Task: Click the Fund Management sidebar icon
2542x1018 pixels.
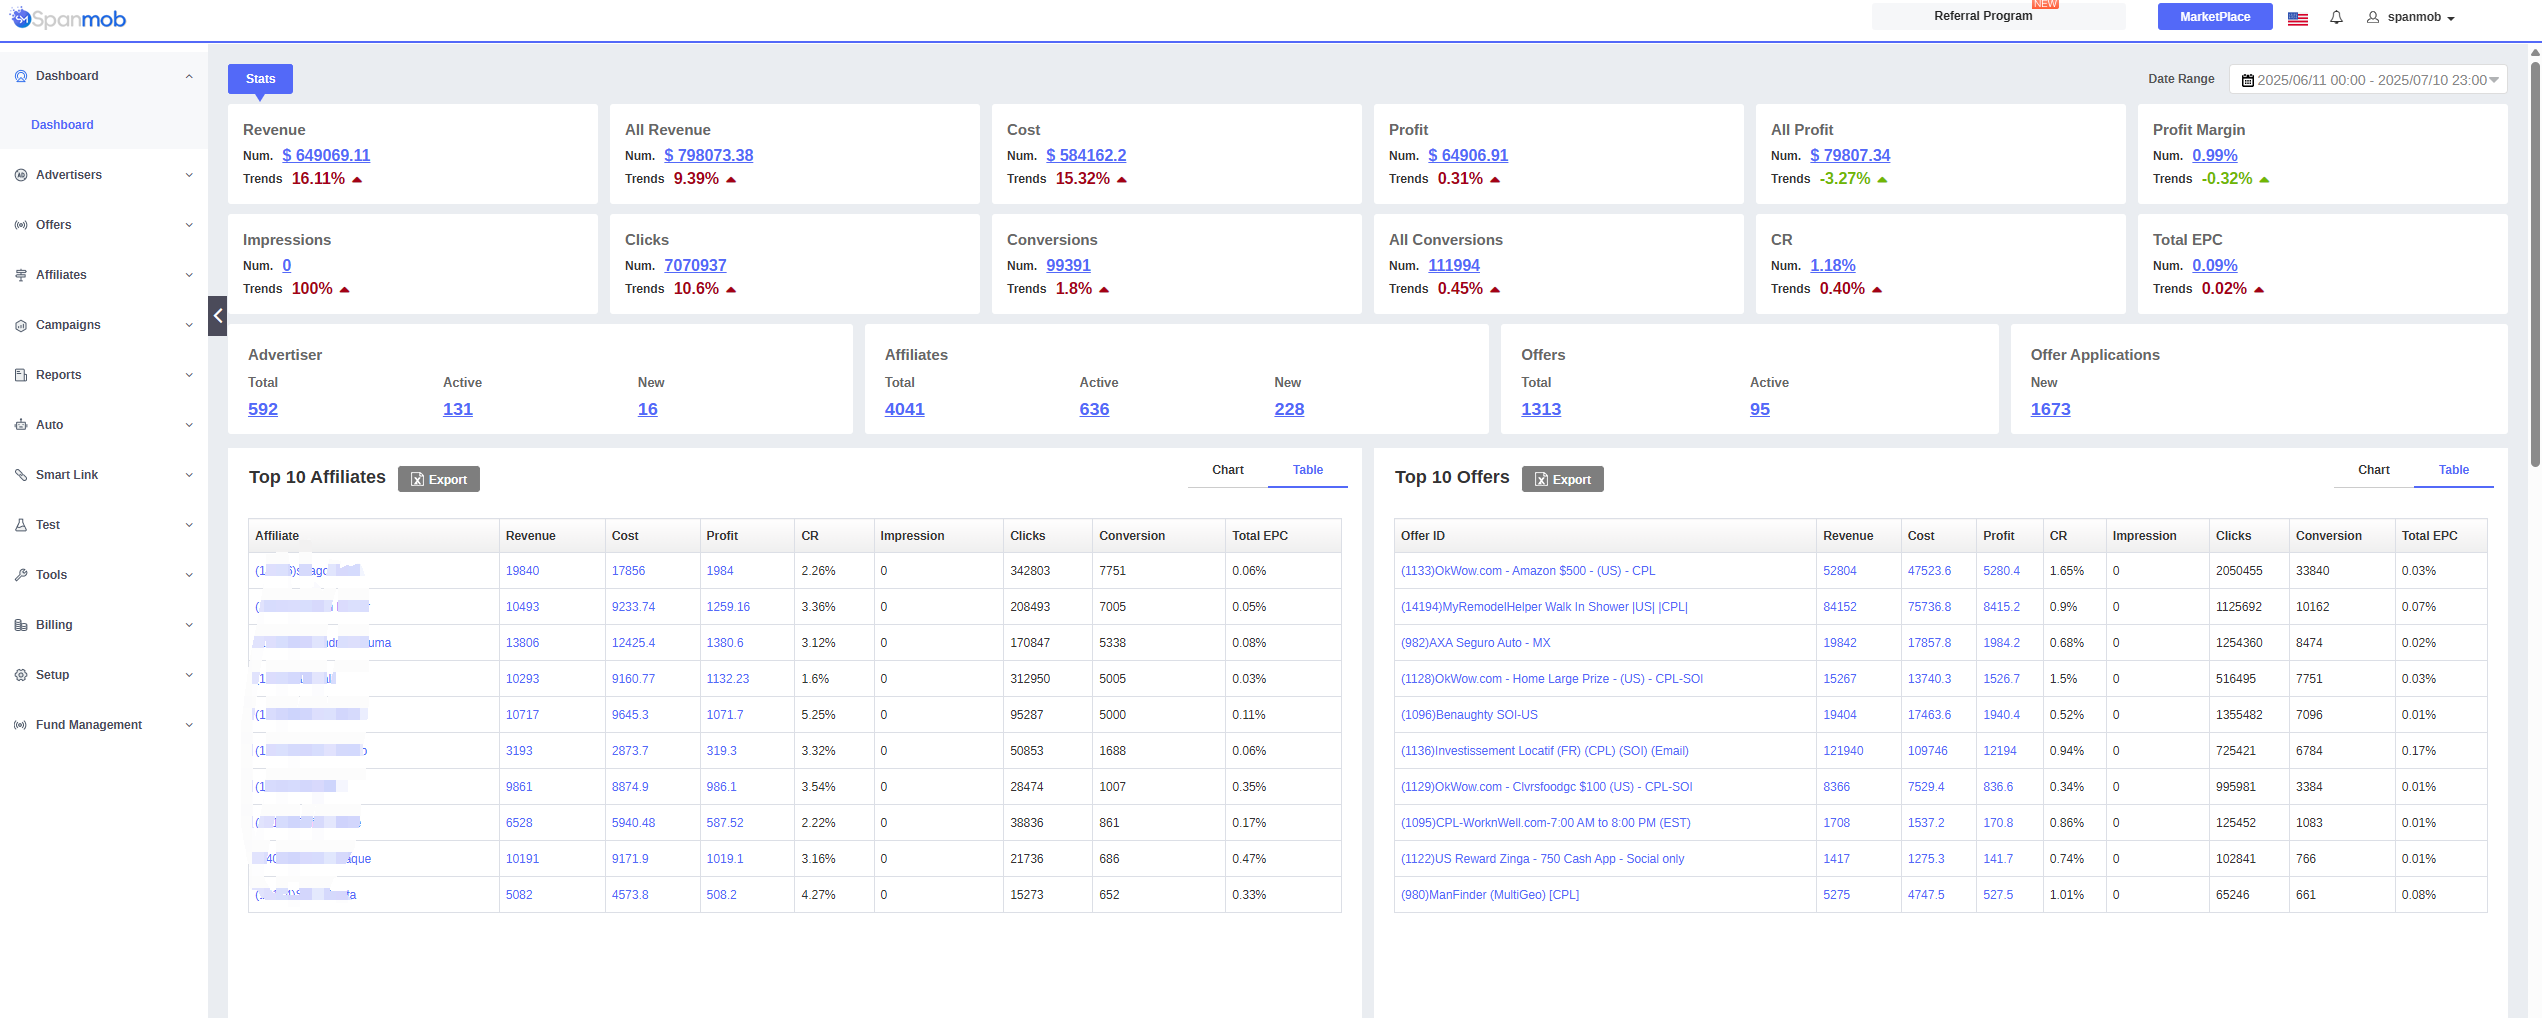Action: pyautogui.click(x=21, y=725)
